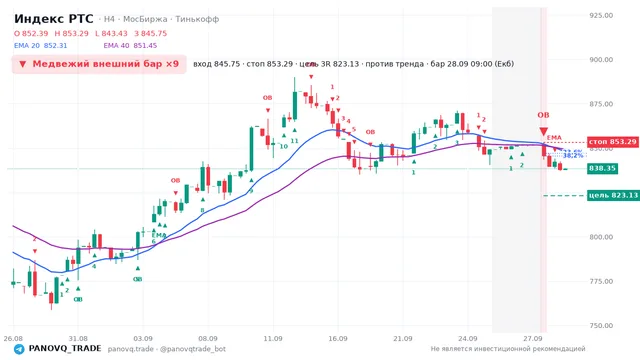Select the 'Индекс РТС' chart title
The height and width of the screenshot is (360, 640).
(x=53, y=19)
